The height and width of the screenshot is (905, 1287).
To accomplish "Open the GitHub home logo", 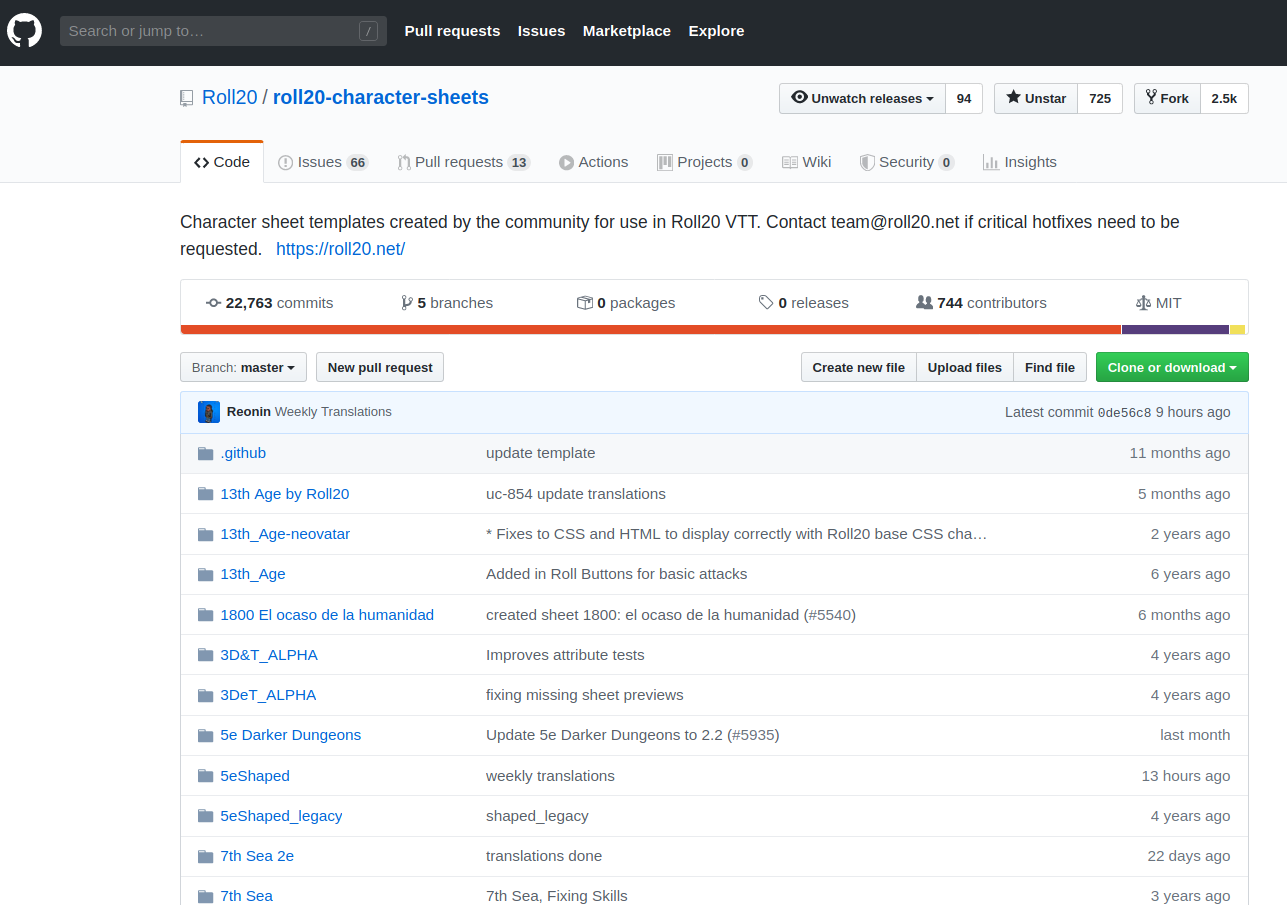I will point(24,31).
